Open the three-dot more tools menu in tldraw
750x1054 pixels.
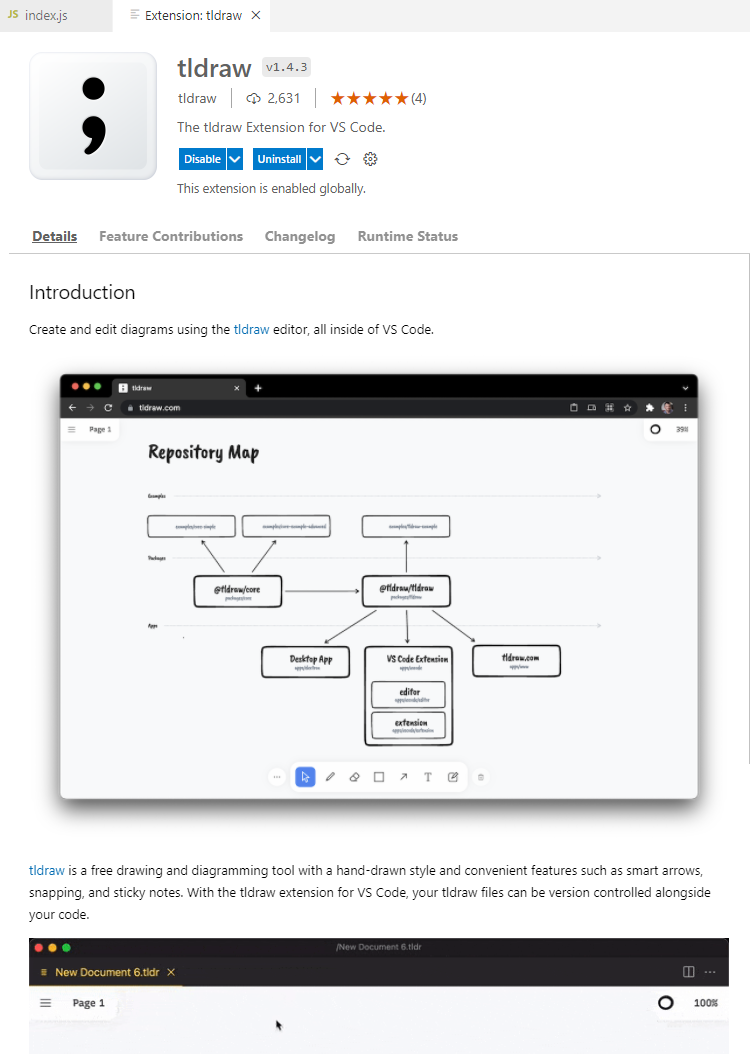click(276, 776)
